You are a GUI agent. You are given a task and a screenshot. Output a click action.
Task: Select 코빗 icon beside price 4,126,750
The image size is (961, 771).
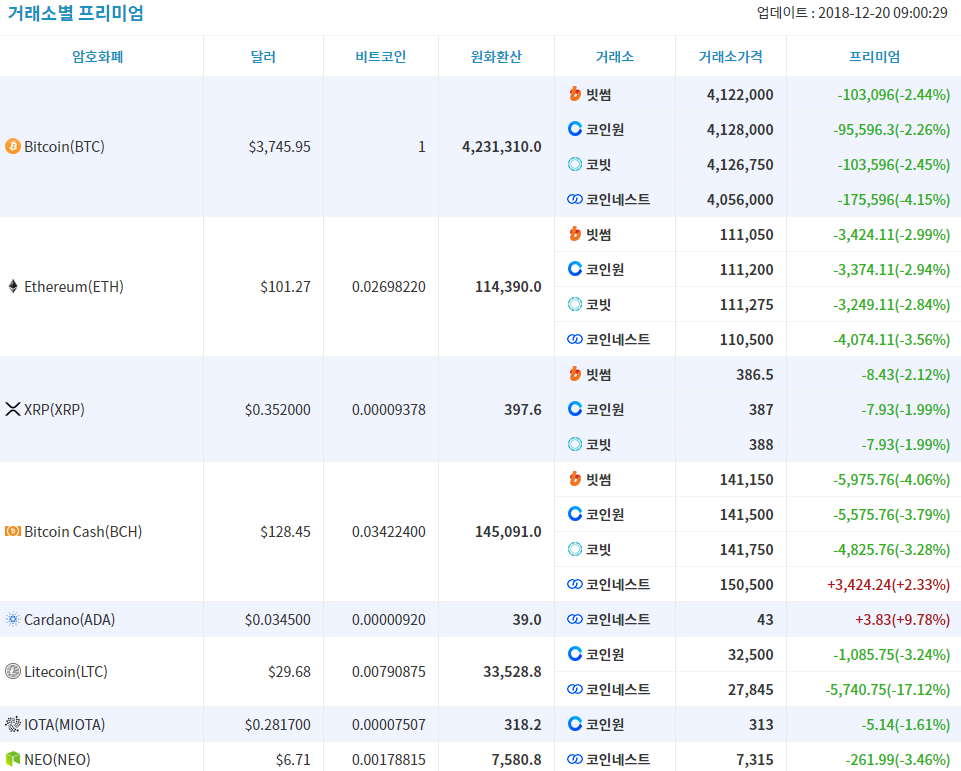(x=575, y=164)
